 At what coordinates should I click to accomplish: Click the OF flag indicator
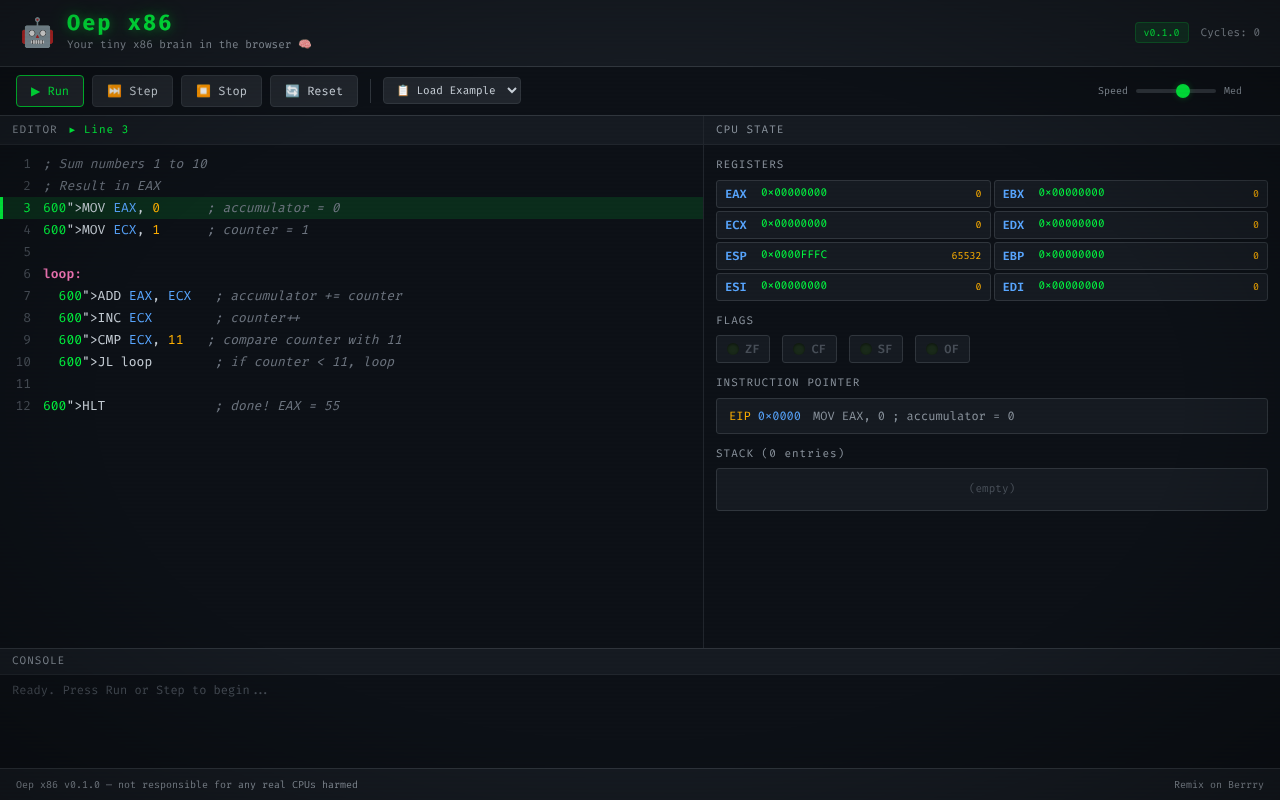click(942, 349)
